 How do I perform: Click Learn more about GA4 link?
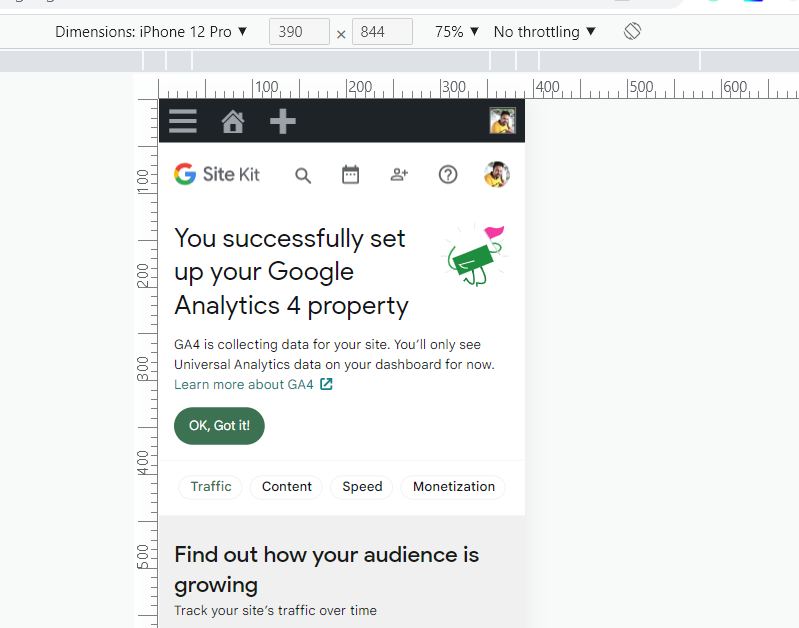[x=244, y=384]
